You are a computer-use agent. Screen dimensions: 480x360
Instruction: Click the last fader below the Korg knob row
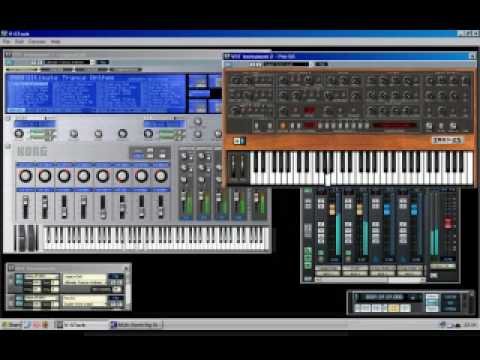[161, 207]
